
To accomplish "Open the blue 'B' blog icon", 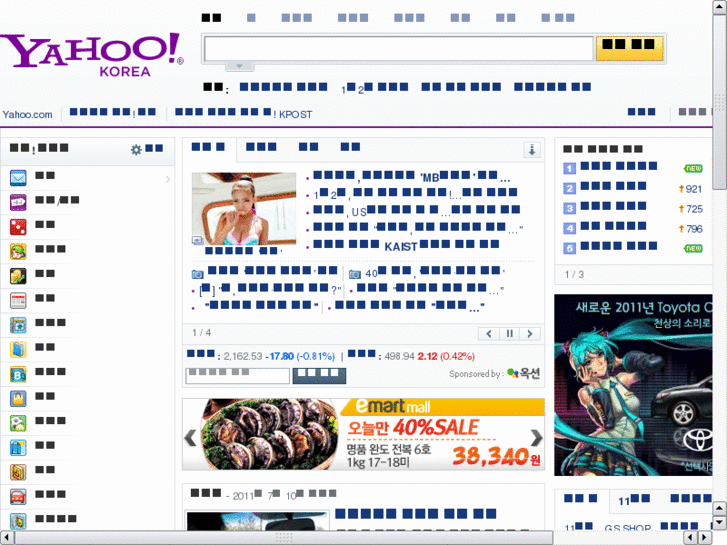I will point(18,374).
